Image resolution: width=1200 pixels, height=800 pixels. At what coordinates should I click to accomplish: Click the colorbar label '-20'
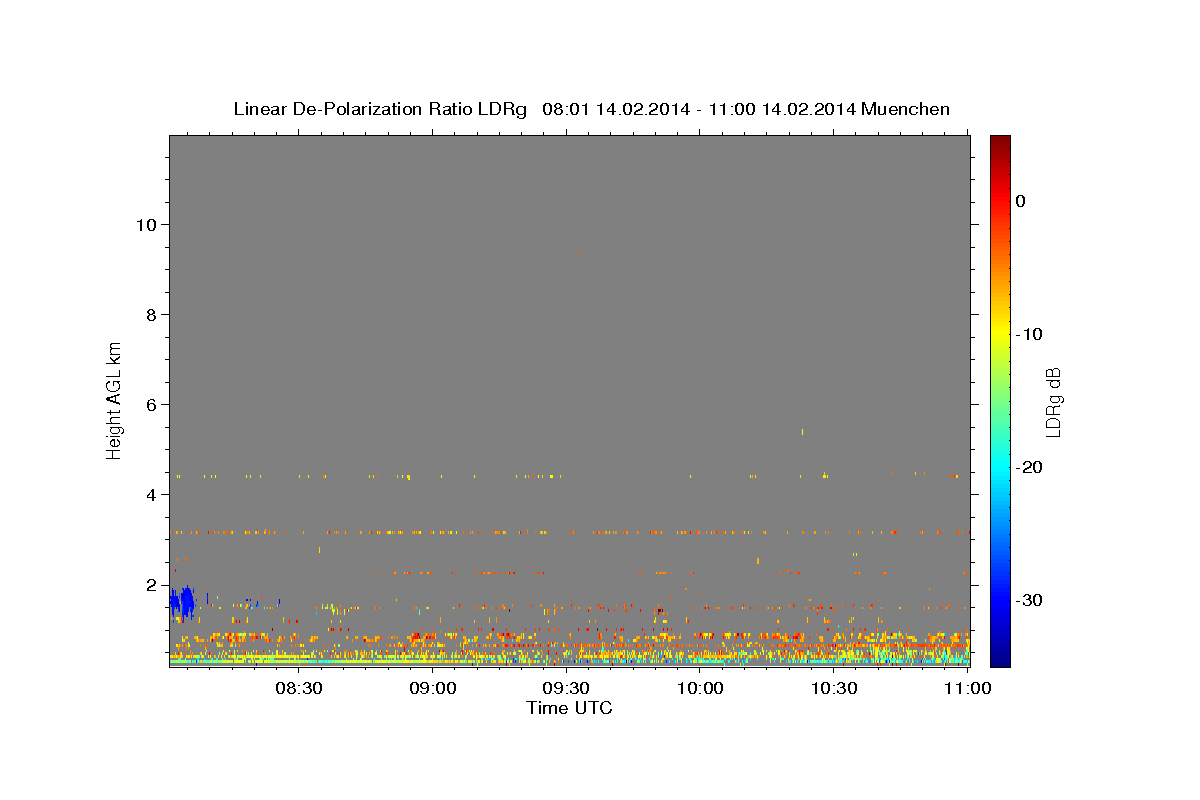(1030, 467)
